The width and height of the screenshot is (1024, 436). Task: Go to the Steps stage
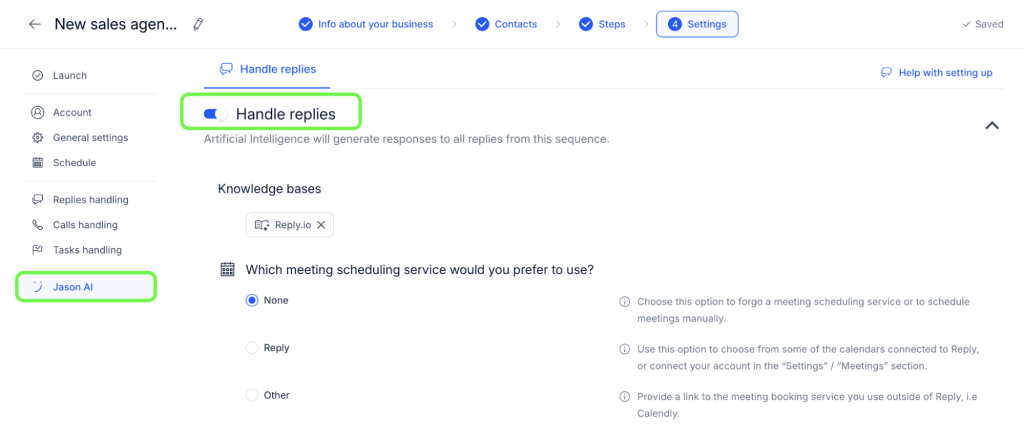(x=602, y=24)
